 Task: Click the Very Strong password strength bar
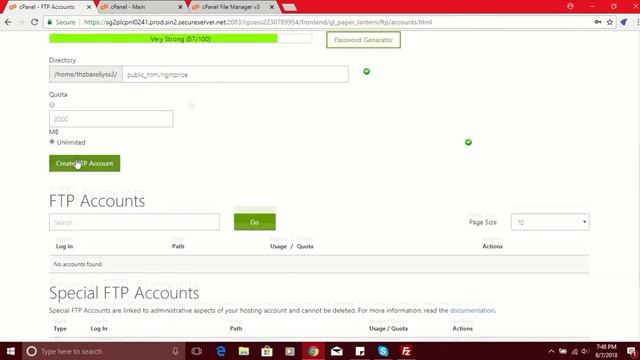coord(180,39)
